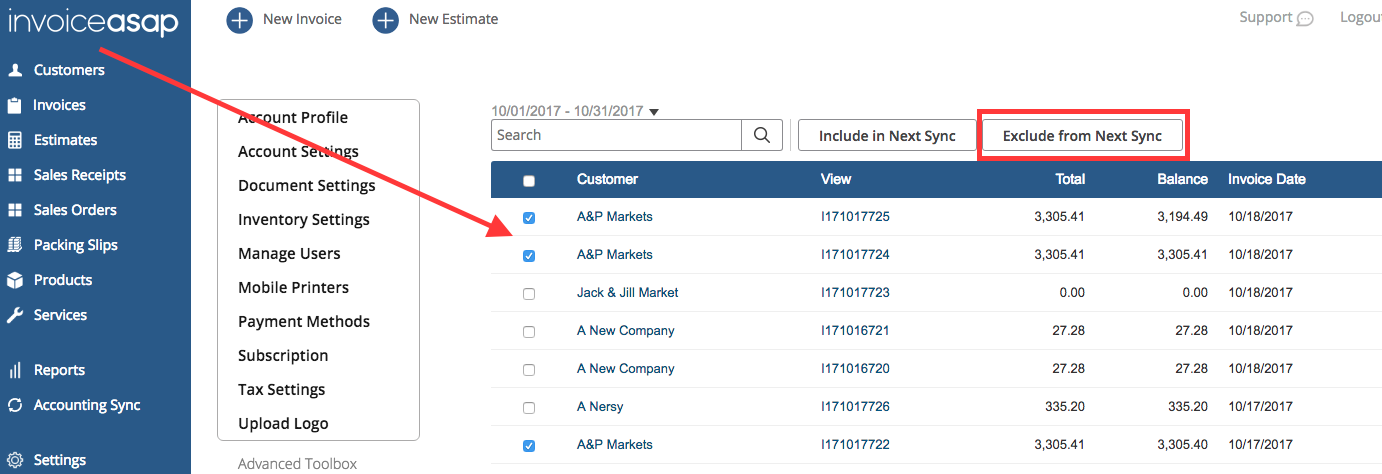Viewport: 1382px width, 474px height.
Task: Toggle the select-all checkbox in table header
Action: (x=529, y=181)
